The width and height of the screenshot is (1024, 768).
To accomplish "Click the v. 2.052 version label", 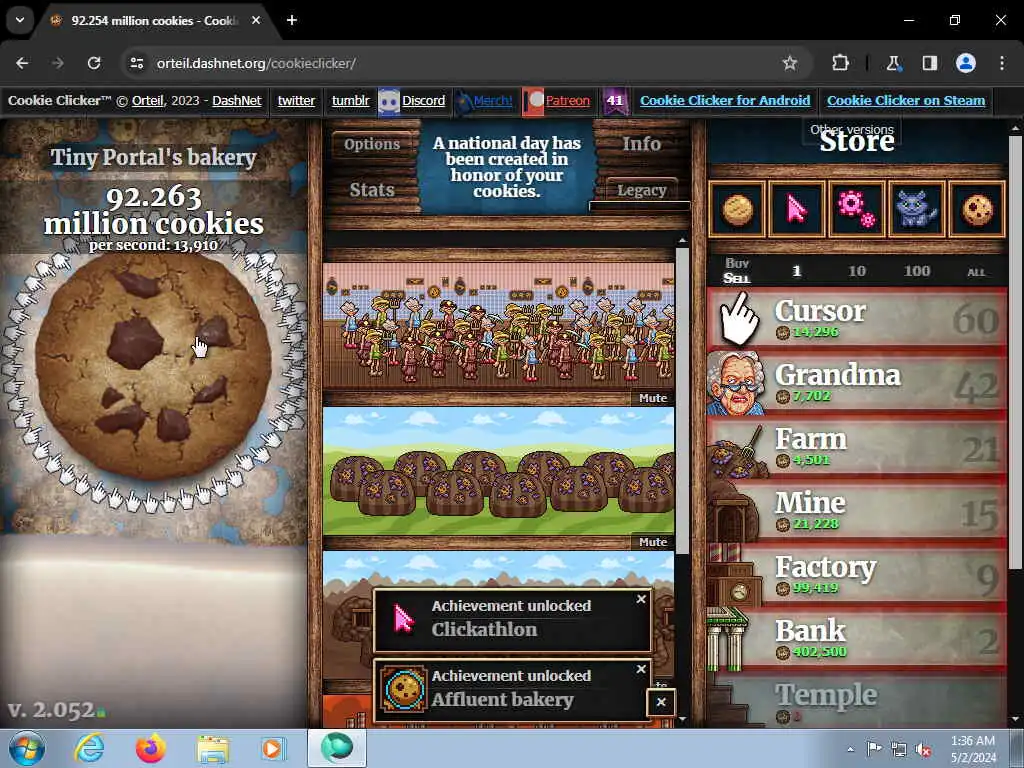I will [x=51, y=710].
